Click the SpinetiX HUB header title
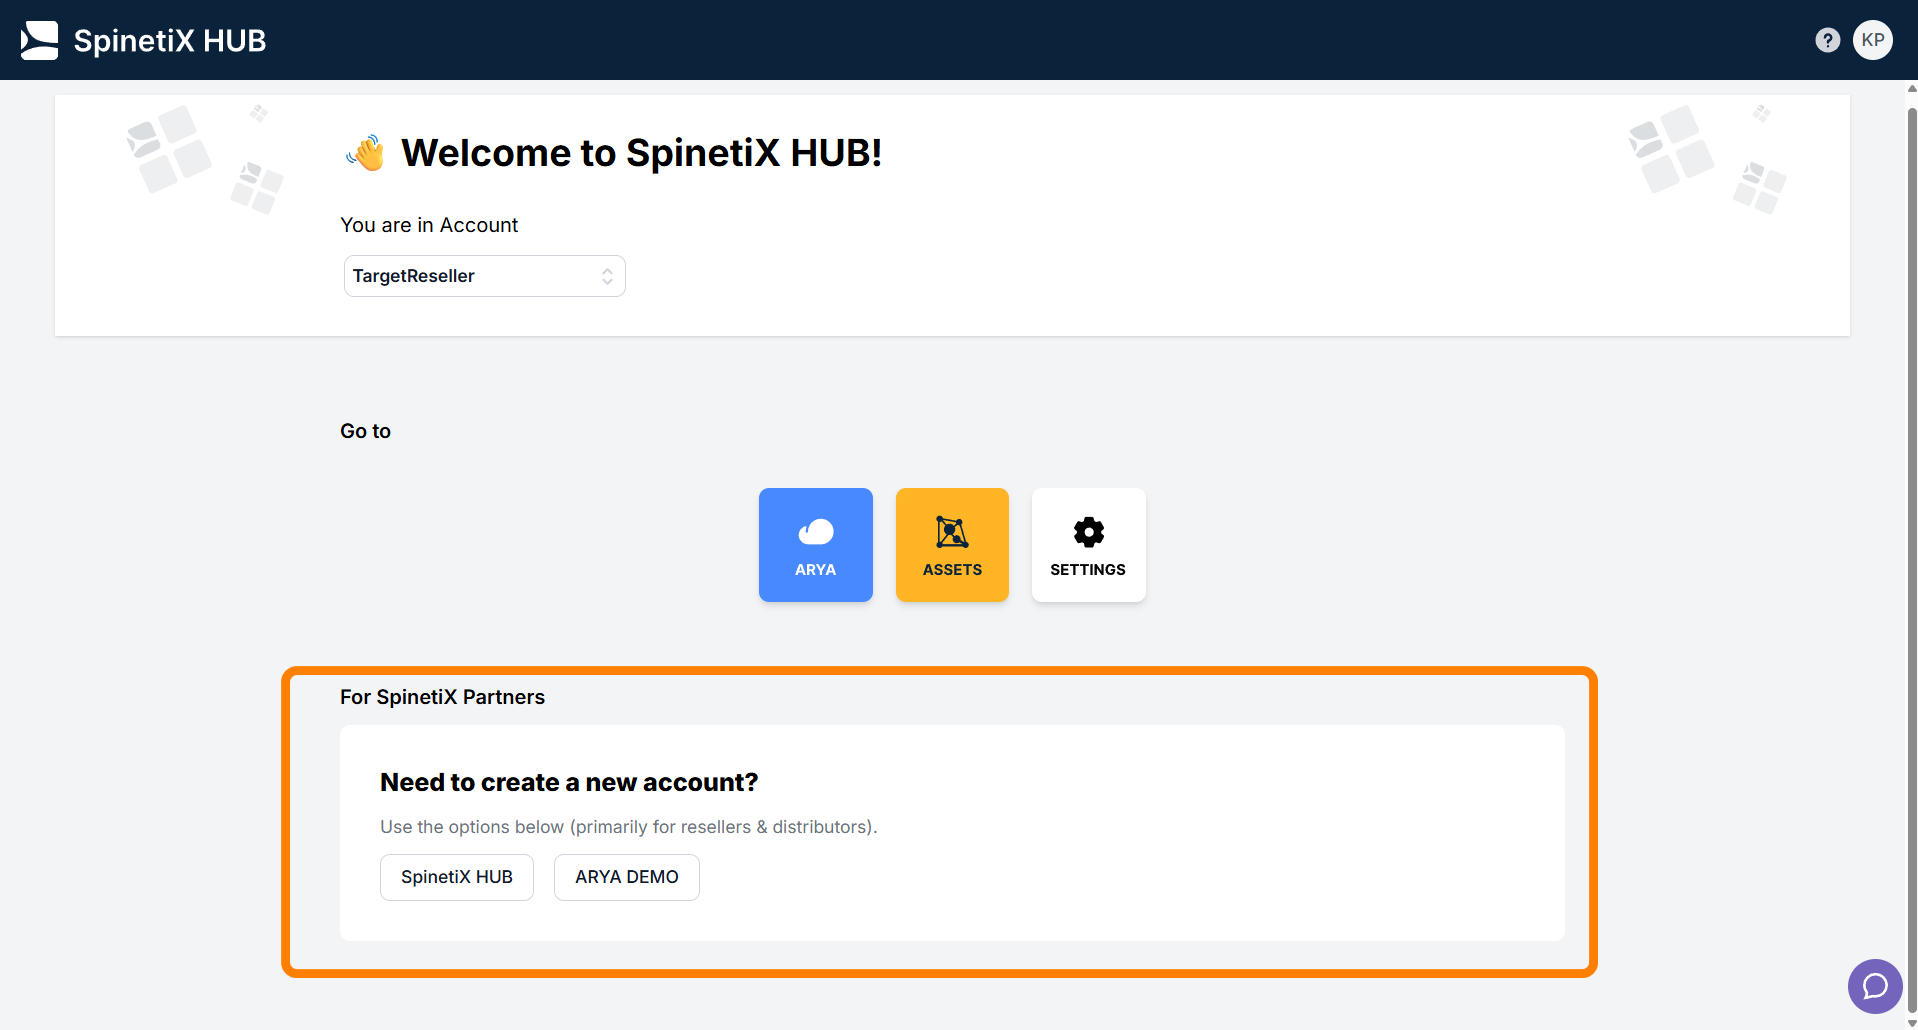 170,41
